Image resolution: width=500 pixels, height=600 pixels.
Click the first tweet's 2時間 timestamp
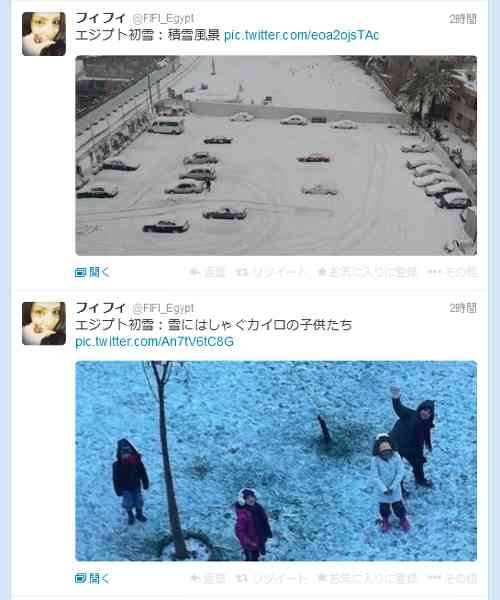click(463, 19)
